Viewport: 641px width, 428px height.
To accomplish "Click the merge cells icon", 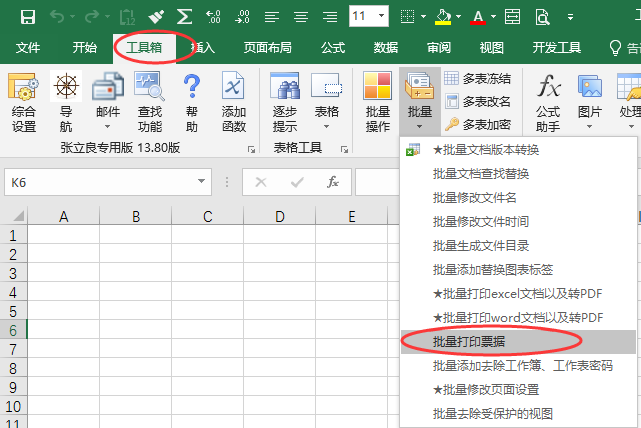I will click(x=512, y=17).
